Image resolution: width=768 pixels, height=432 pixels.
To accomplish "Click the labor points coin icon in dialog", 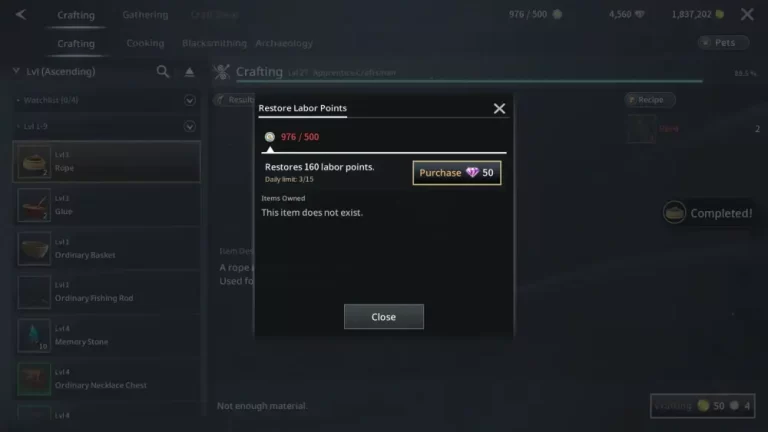I will pos(270,137).
